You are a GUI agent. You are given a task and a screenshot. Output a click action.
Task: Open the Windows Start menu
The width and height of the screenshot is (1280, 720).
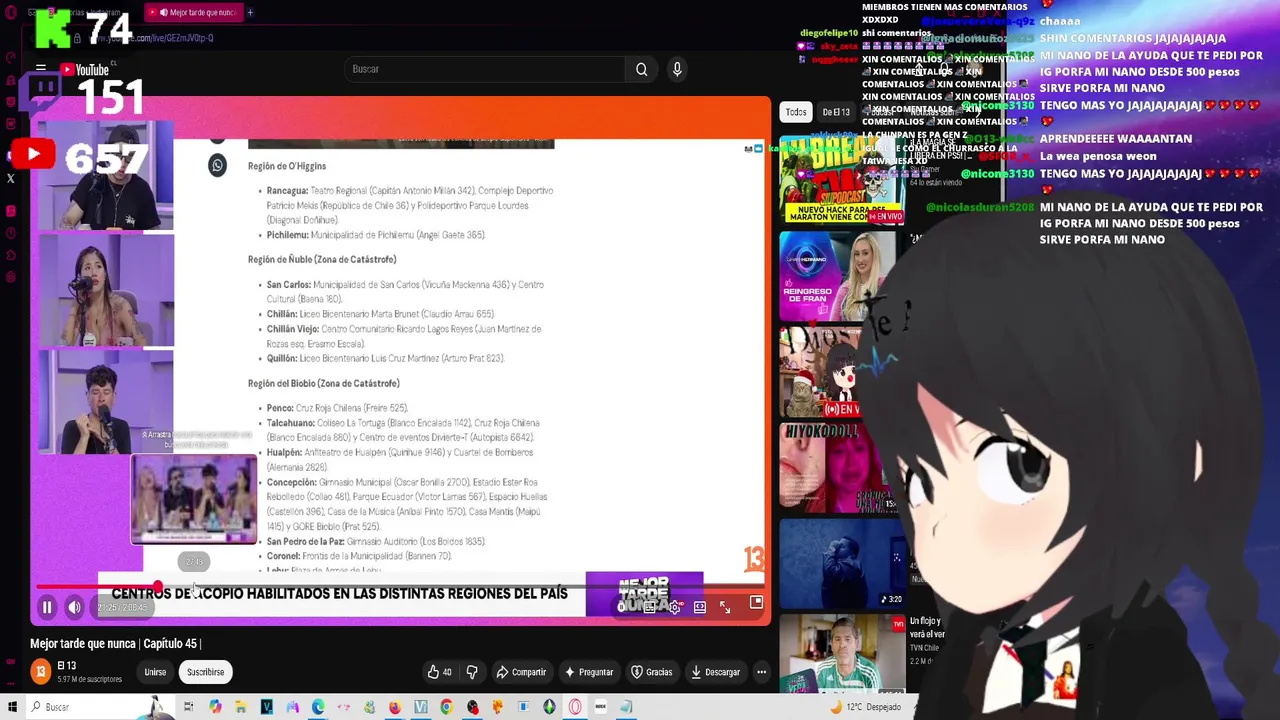(12, 707)
